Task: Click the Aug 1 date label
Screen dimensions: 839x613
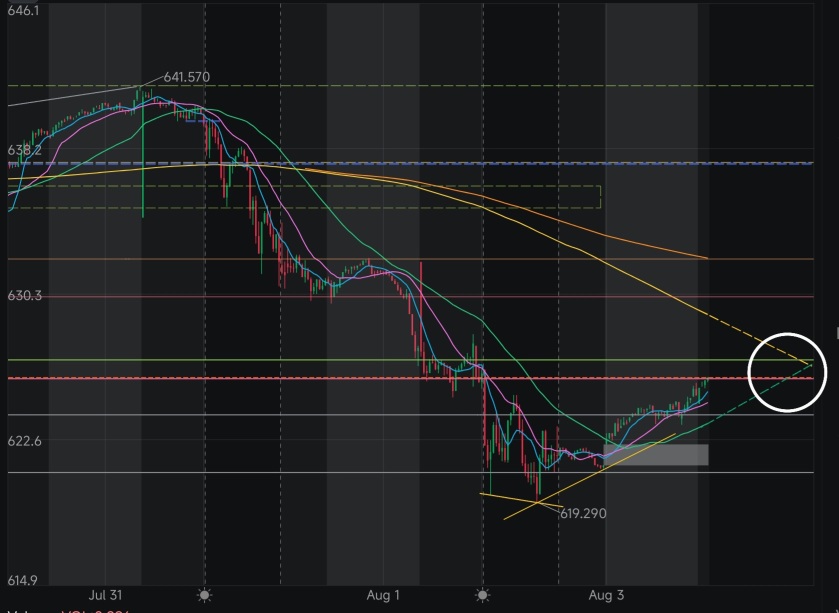Action: click(383, 595)
